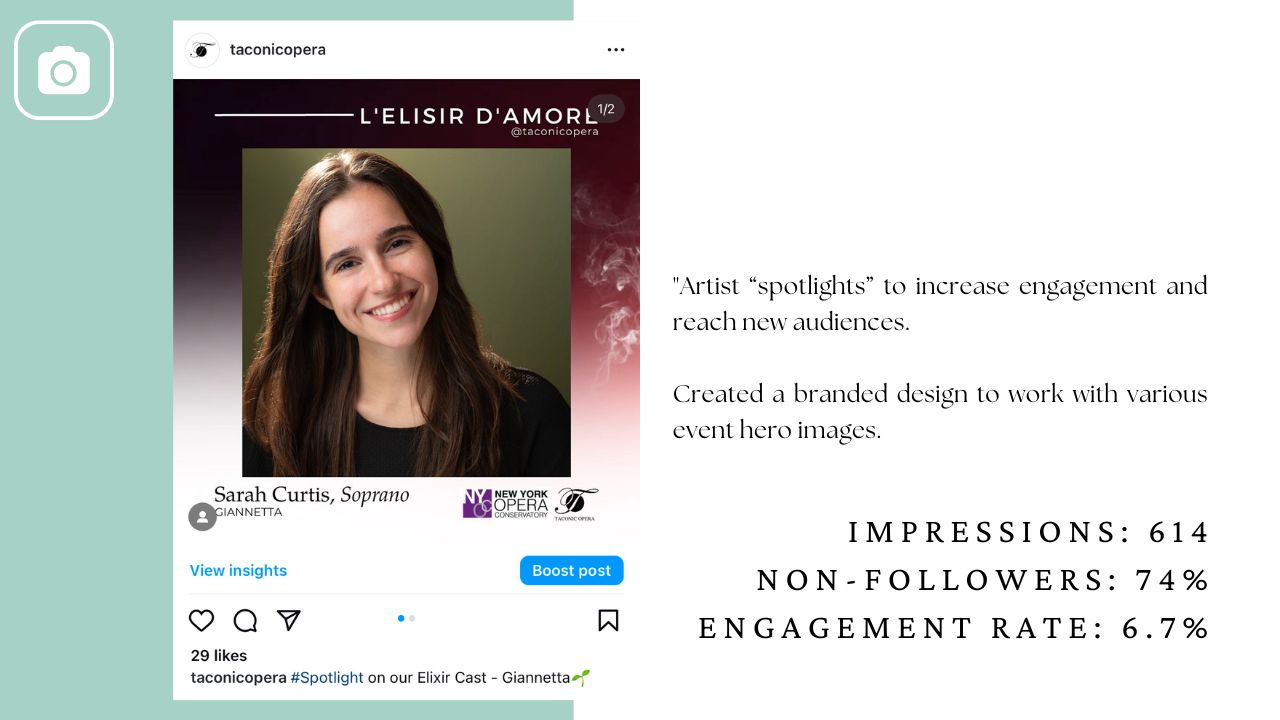Click the 1/2 slide counter badge

605,109
